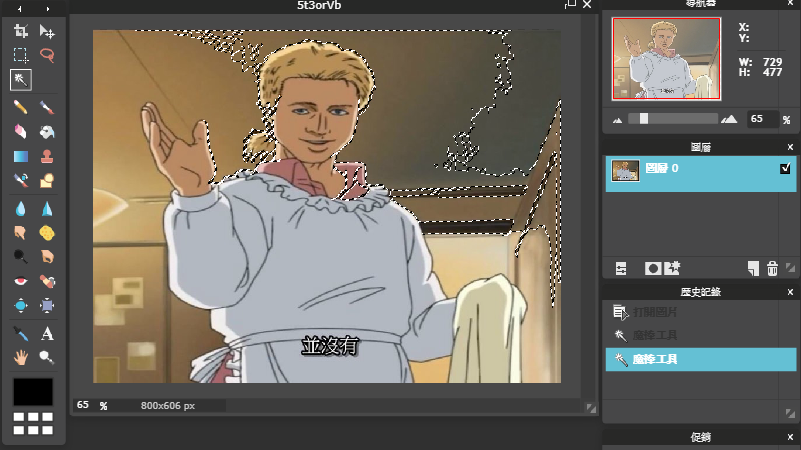801x450 pixels.
Task: Zoom out with small mountain icon
Action: pyautogui.click(x=618, y=121)
